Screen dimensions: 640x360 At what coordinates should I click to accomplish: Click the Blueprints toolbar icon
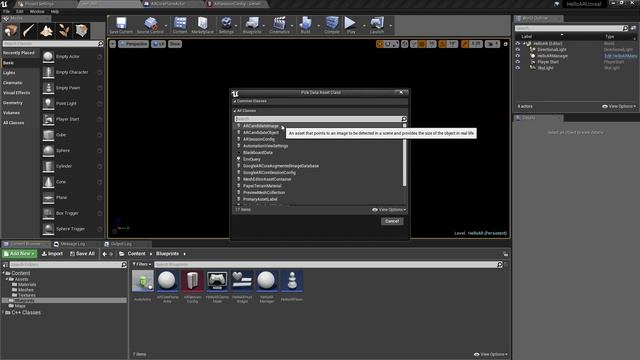pyautogui.click(x=252, y=25)
